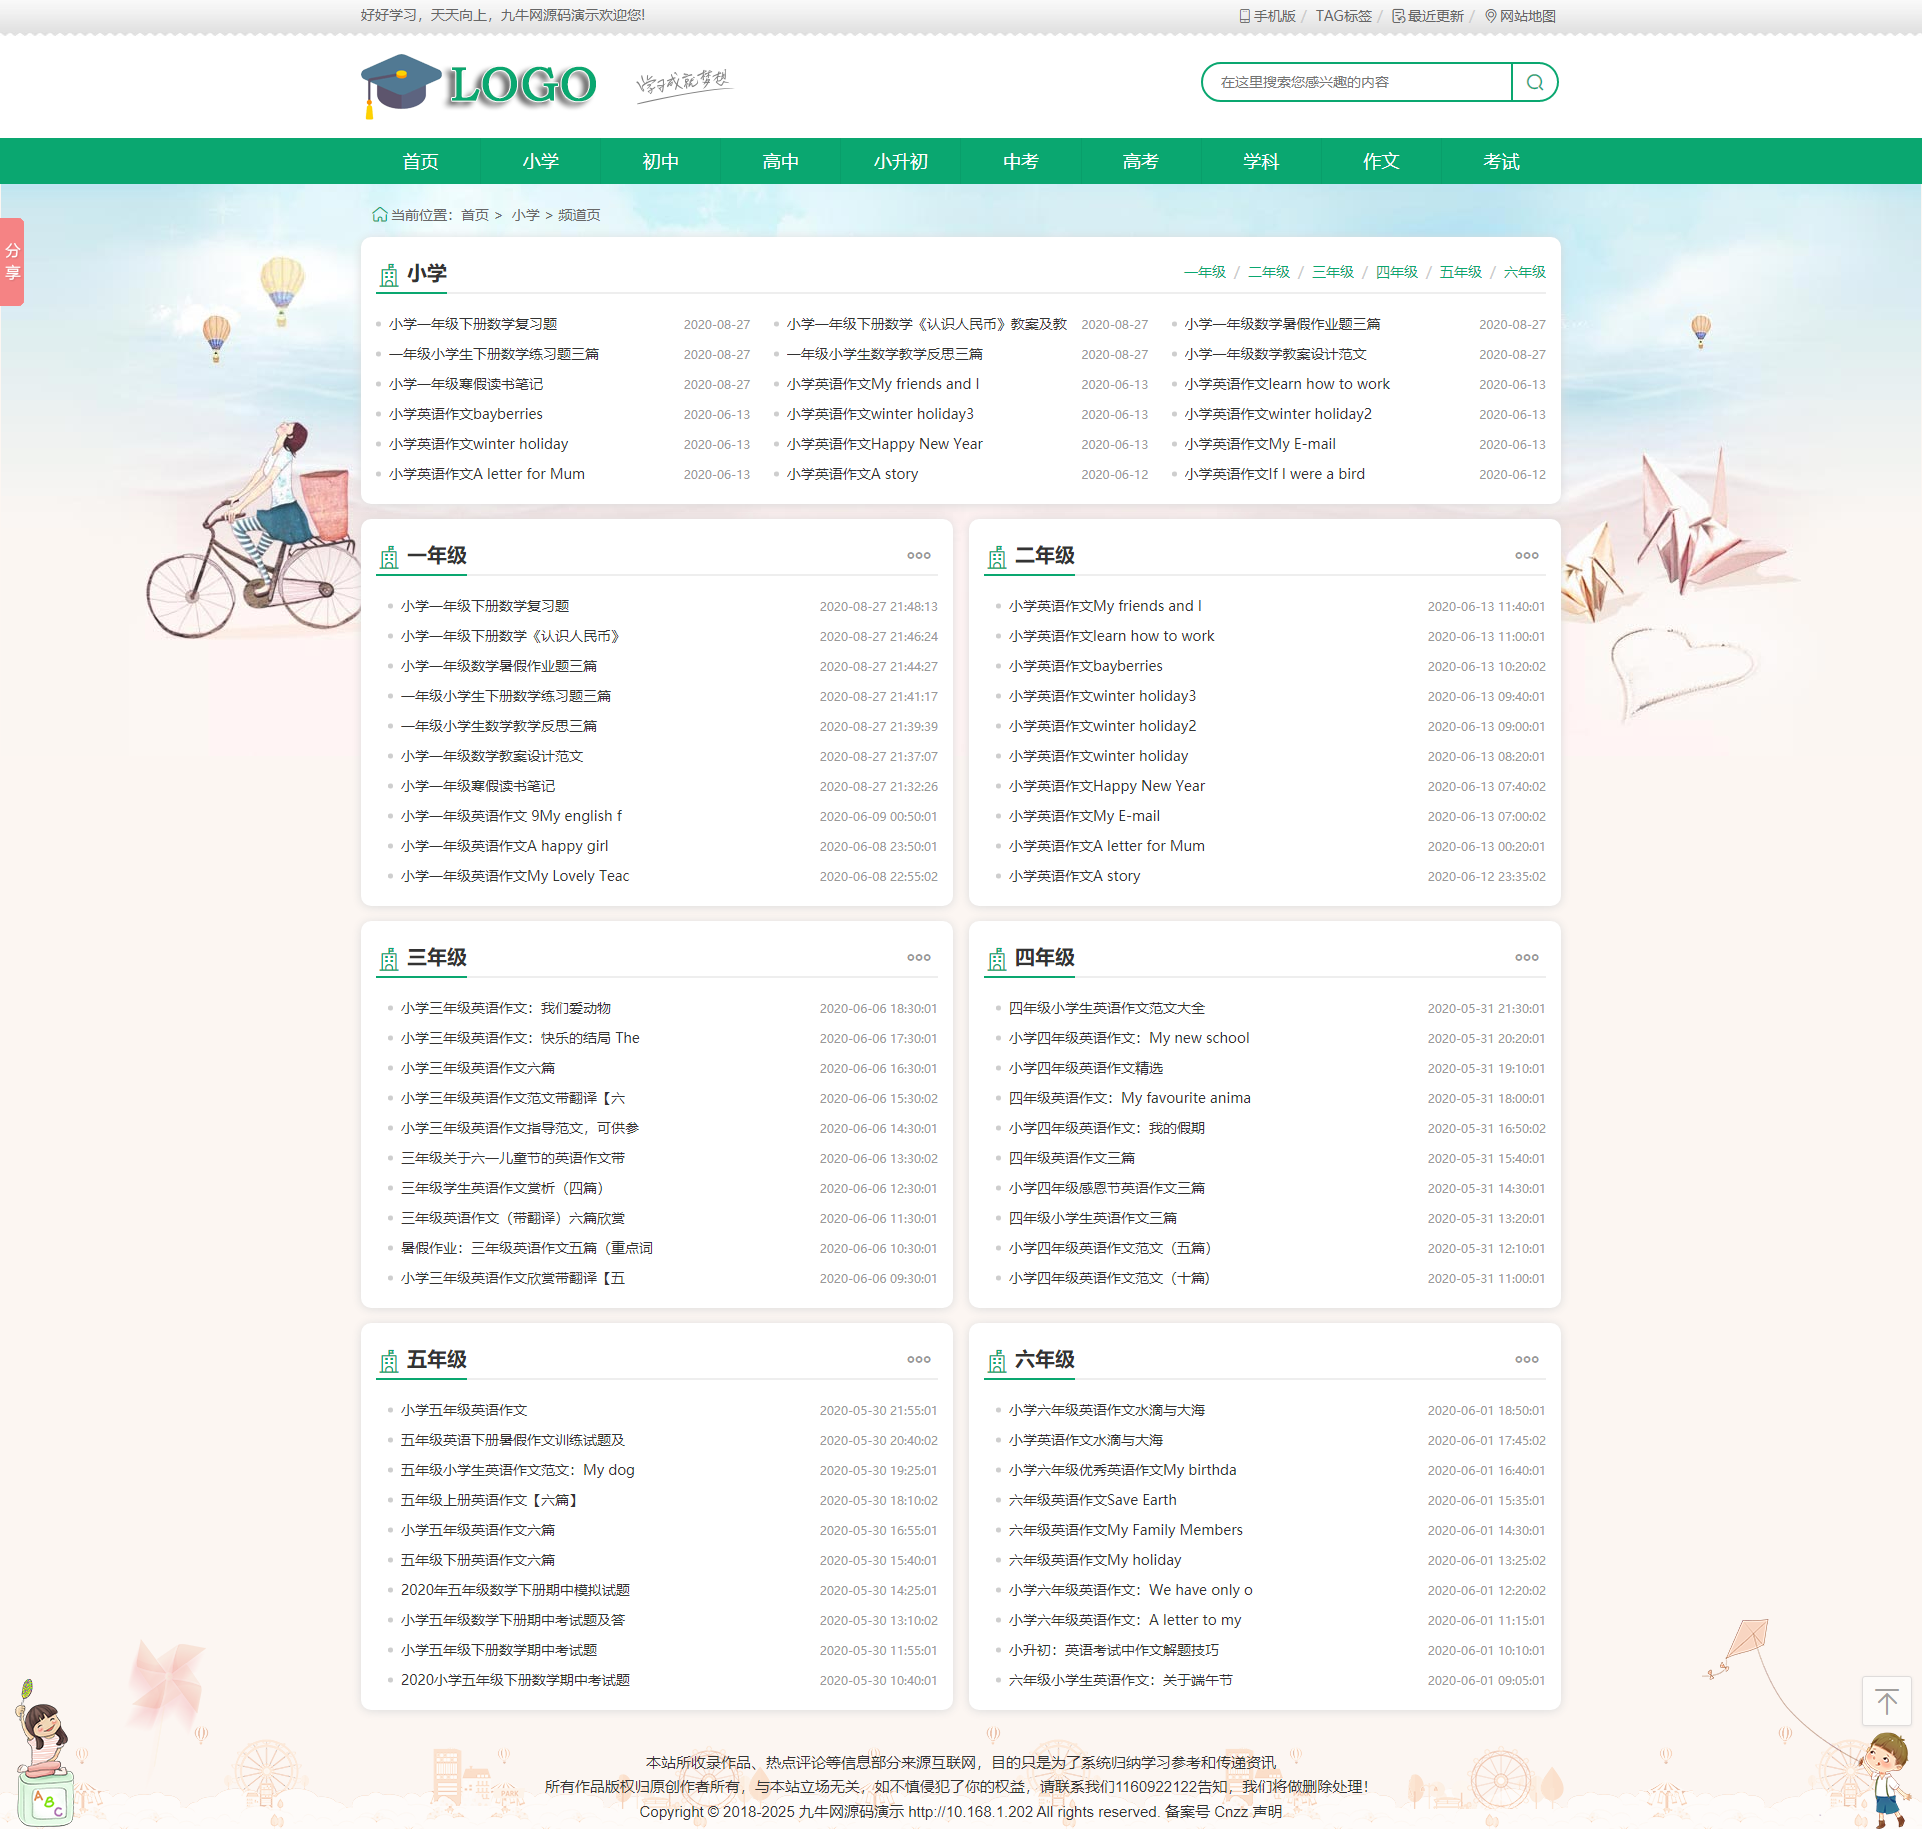This screenshot has height=1829, width=1922.
Task: Click more dots in 五年级 panel
Action: click(x=919, y=1360)
